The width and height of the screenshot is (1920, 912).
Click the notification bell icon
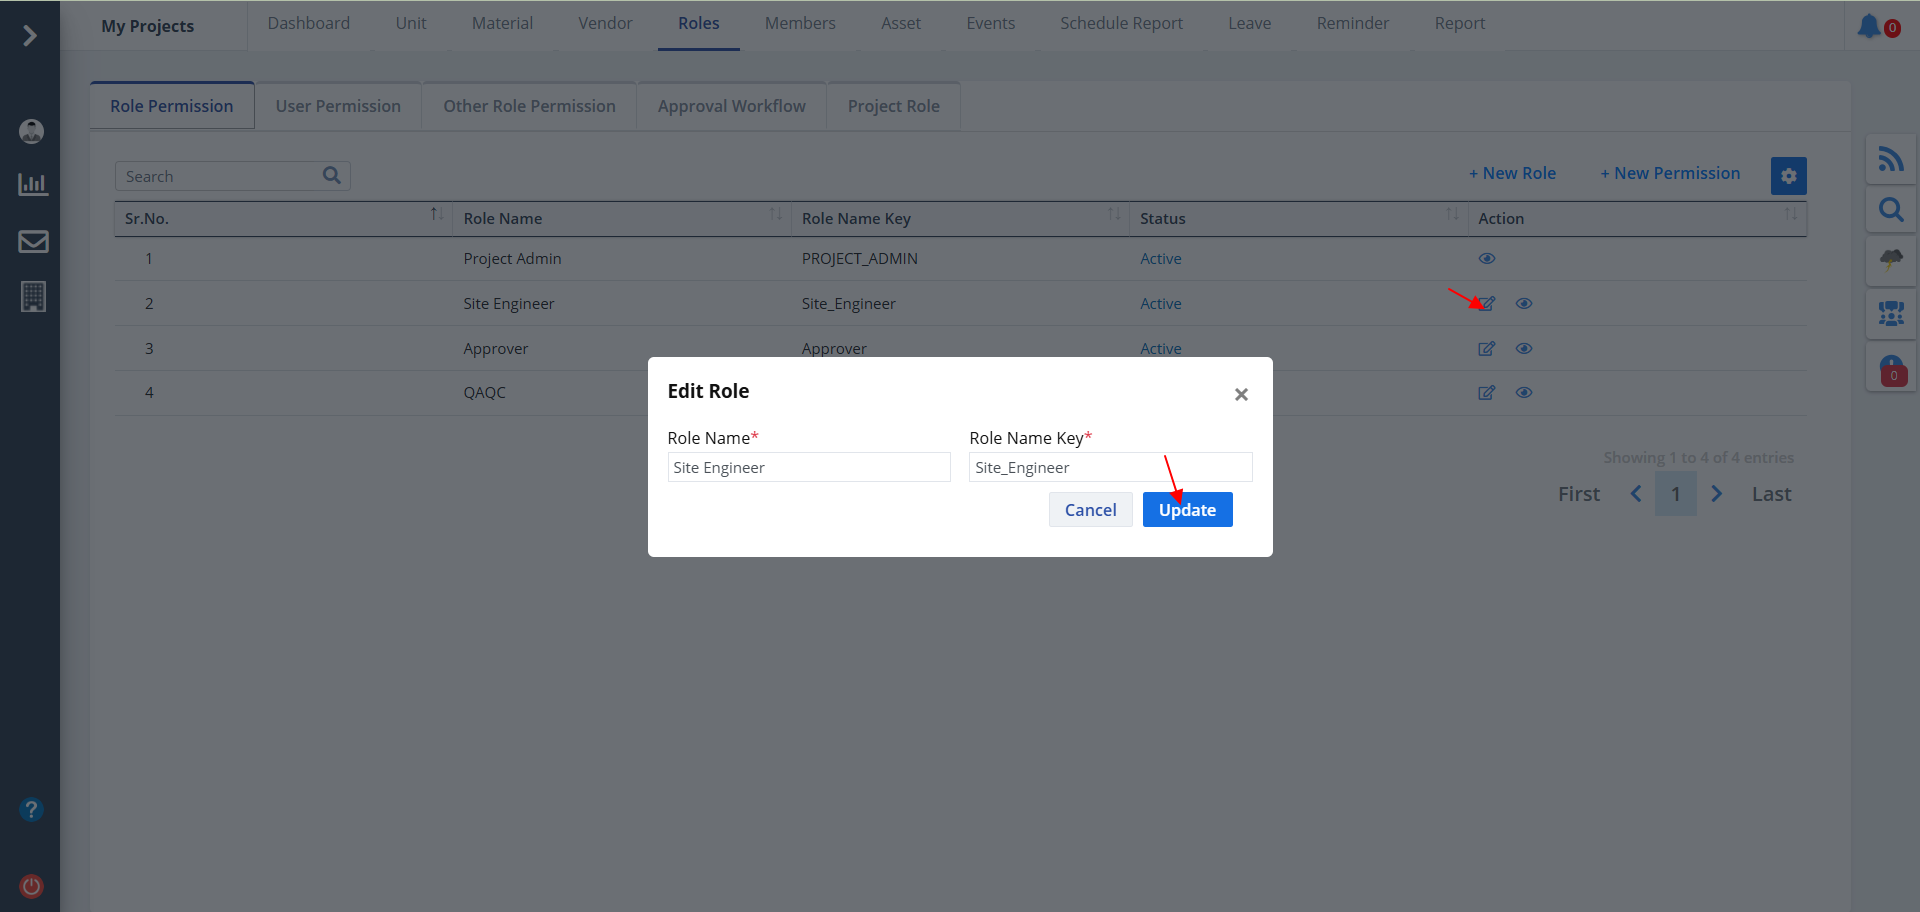tap(1869, 26)
